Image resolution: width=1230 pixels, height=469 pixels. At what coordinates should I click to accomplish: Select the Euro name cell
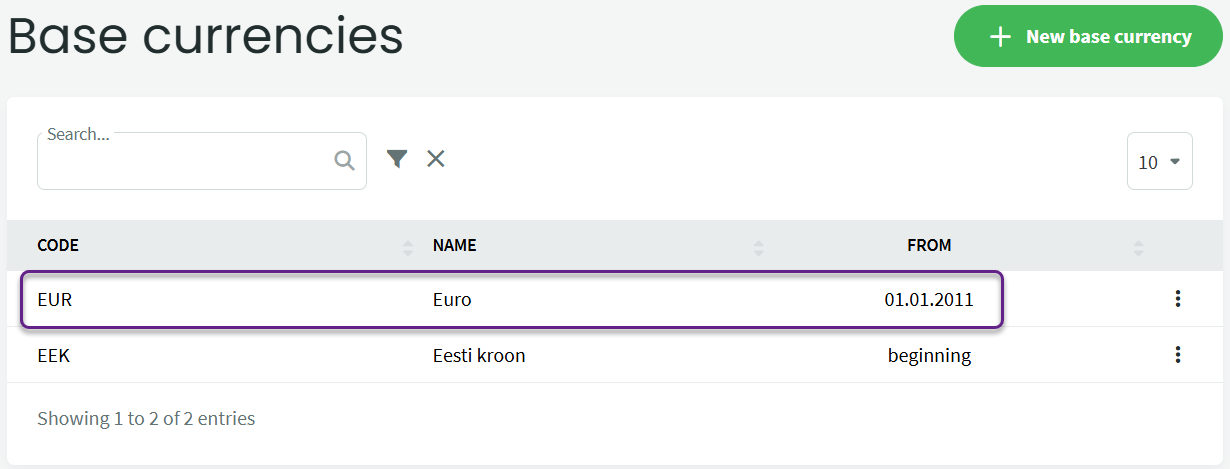(452, 299)
